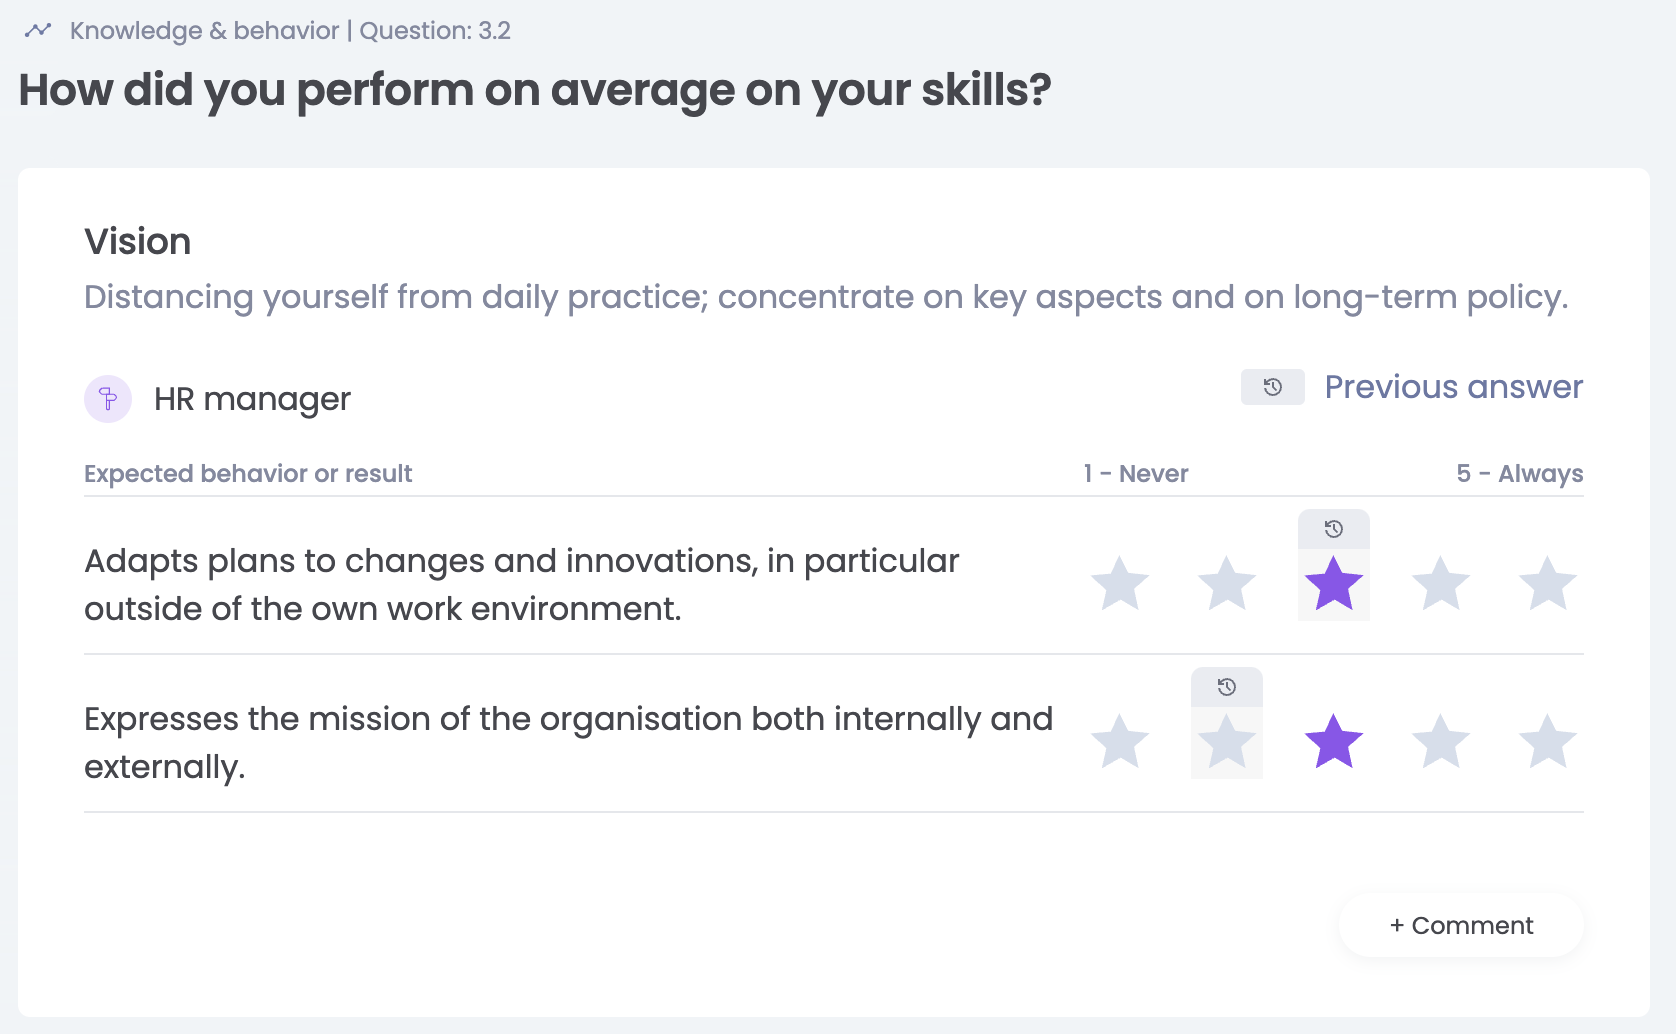Image resolution: width=1676 pixels, height=1034 pixels.
Task: Click the HR manager label
Action: point(252,399)
